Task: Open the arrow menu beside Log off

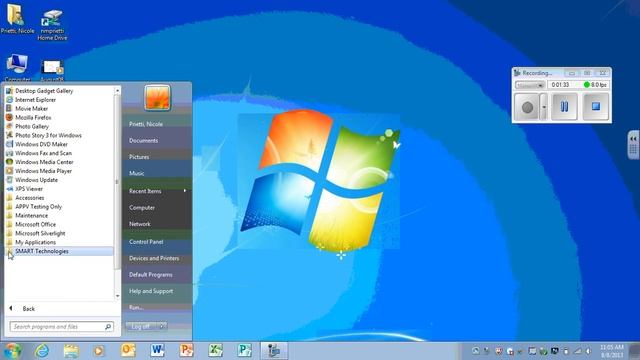Action: coord(162,326)
